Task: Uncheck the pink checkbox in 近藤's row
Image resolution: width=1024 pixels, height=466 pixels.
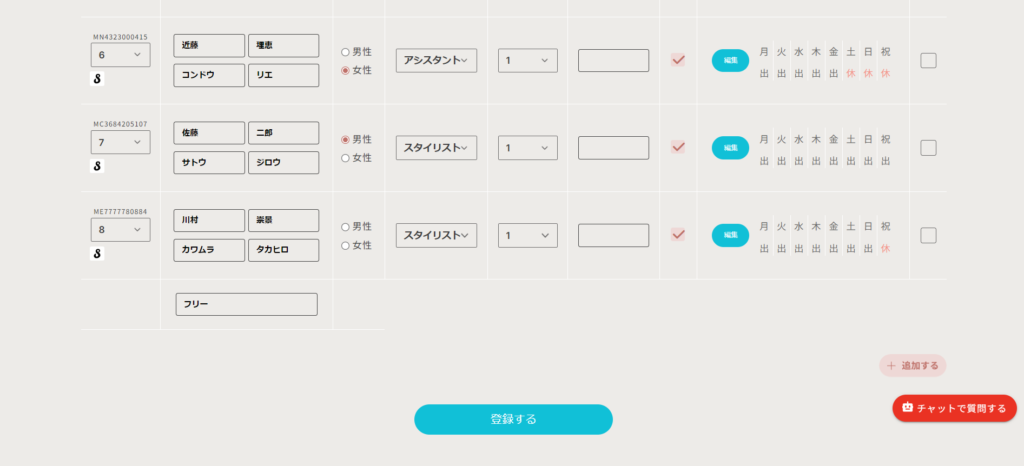Action: point(678,60)
